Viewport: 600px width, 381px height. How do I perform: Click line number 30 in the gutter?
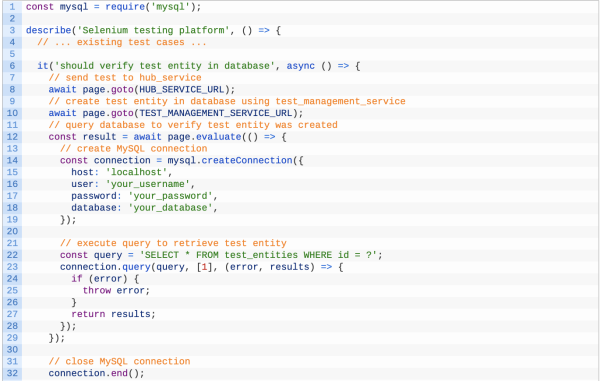(12, 350)
